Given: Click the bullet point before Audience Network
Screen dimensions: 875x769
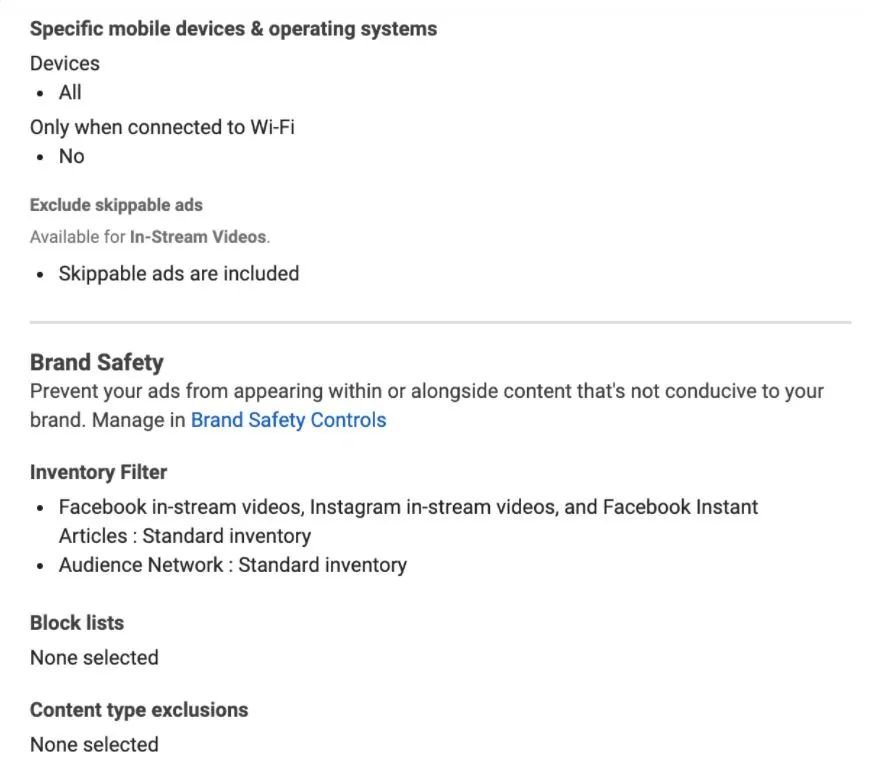Looking at the screenshot, I should [x=39, y=566].
